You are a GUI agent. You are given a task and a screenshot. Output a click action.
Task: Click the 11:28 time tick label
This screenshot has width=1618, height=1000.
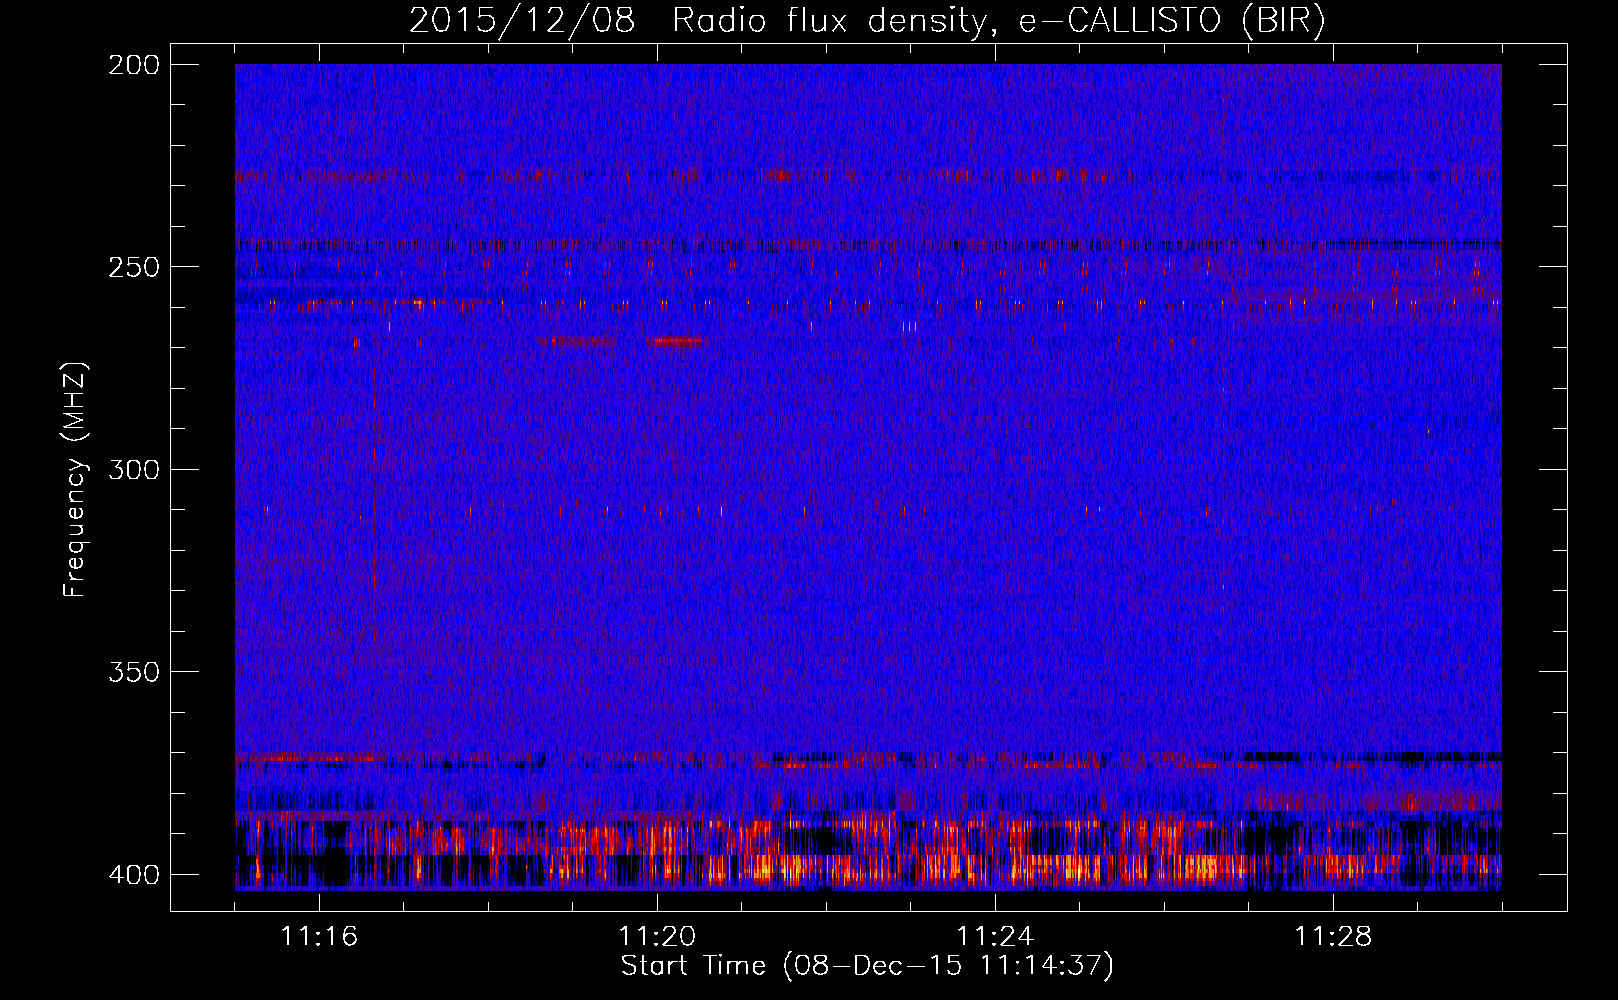(1333, 936)
